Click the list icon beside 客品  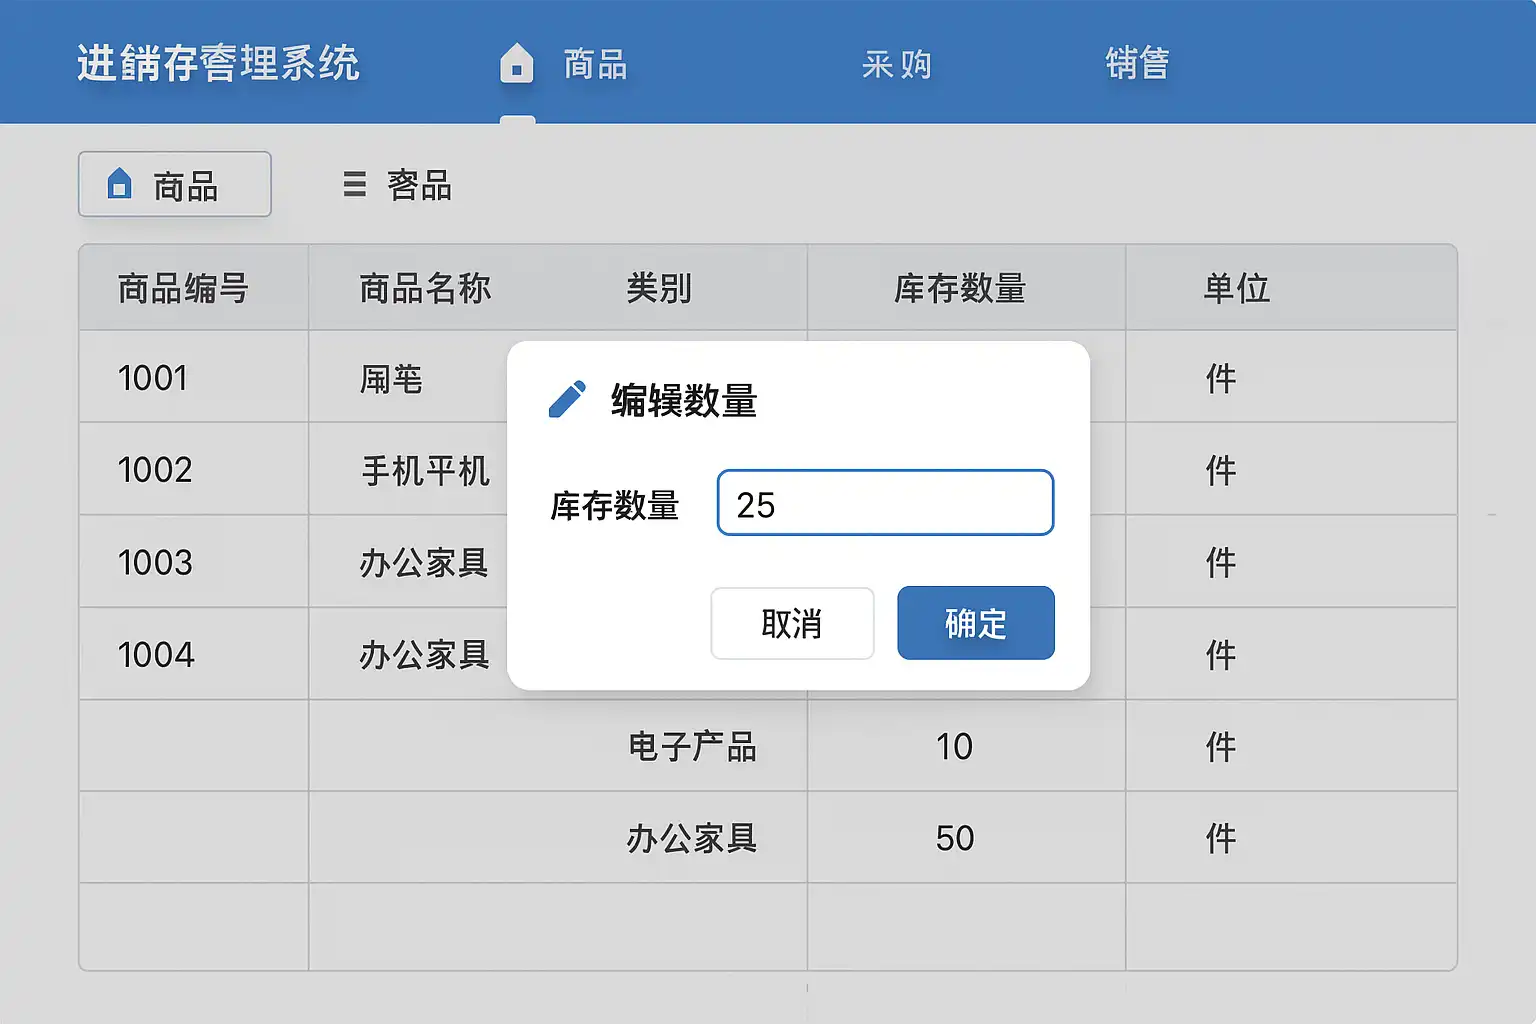click(x=354, y=184)
